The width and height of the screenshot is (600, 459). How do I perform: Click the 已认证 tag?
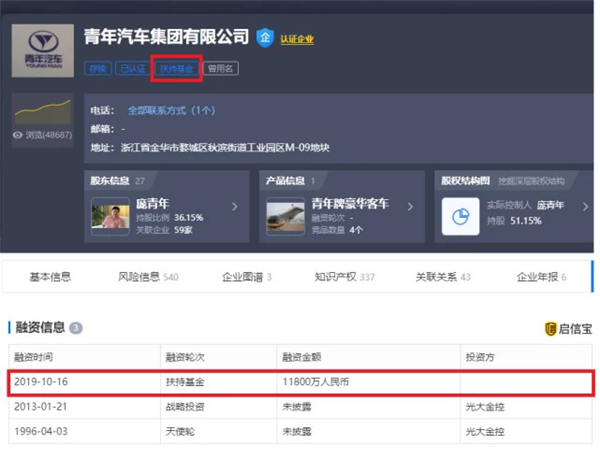(x=133, y=69)
